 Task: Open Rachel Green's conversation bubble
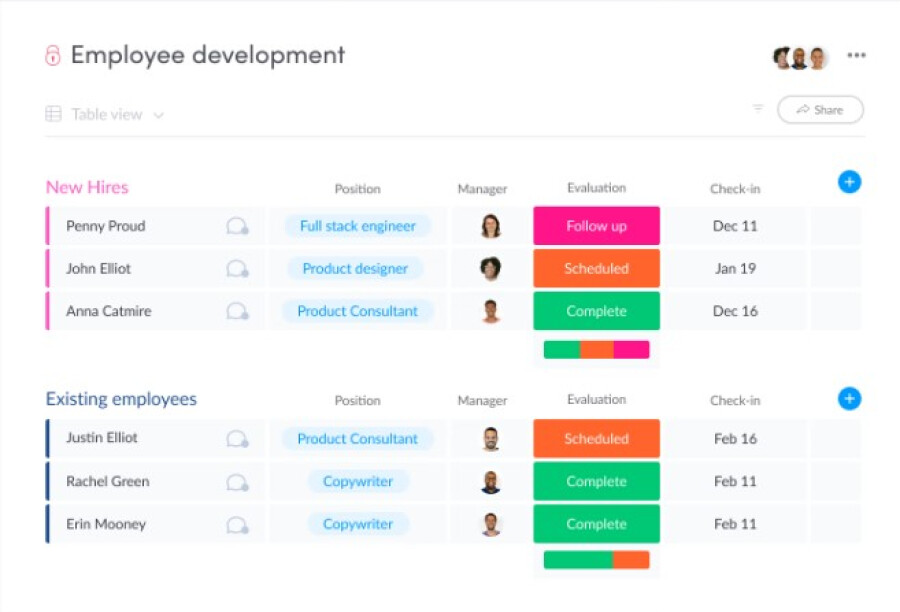coord(237,482)
